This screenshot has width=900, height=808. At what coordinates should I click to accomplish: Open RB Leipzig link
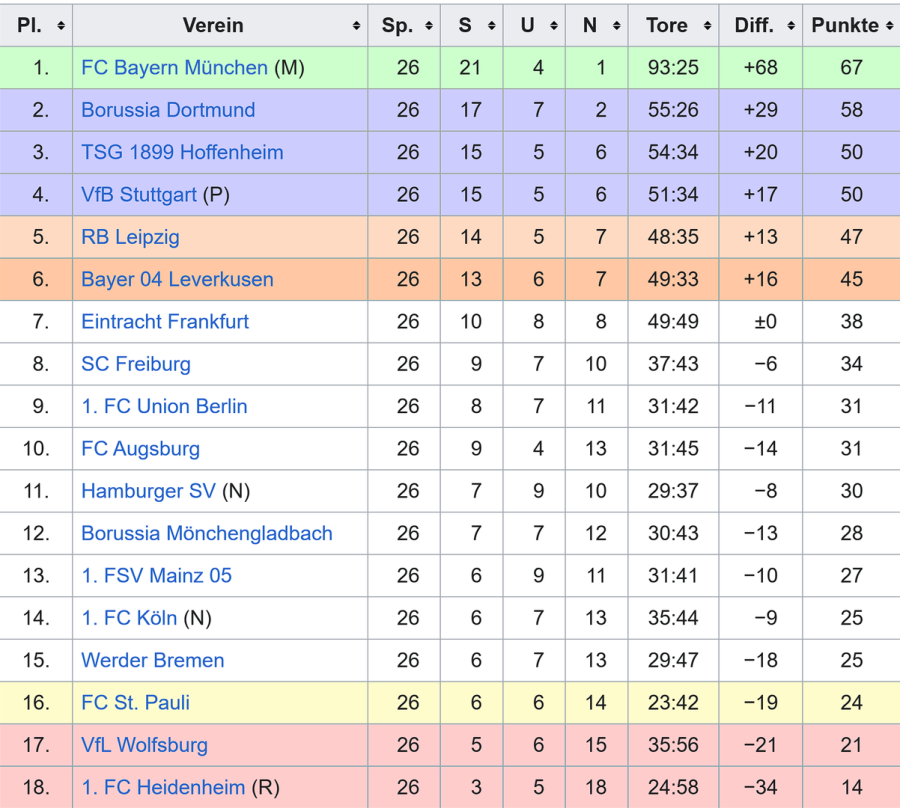tap(130, 237)
